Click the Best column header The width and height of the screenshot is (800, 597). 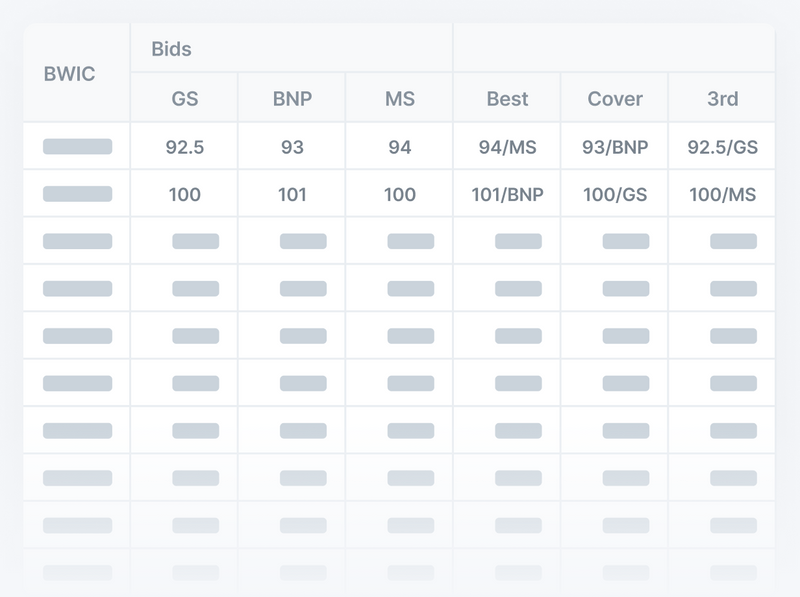pos(508,97)
